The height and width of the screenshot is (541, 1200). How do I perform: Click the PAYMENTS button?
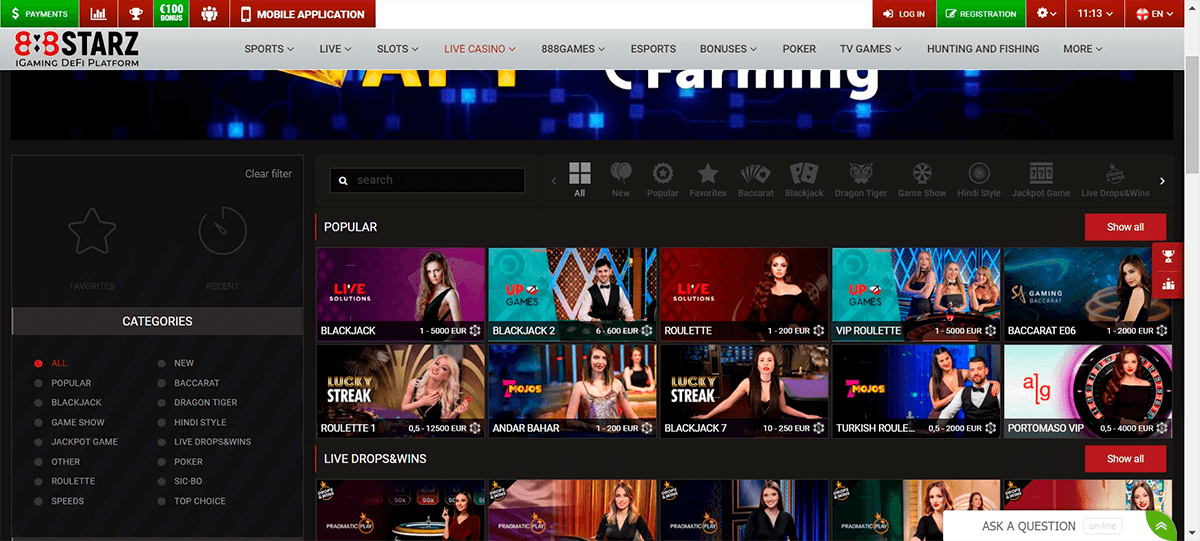[x=39, y=14]
